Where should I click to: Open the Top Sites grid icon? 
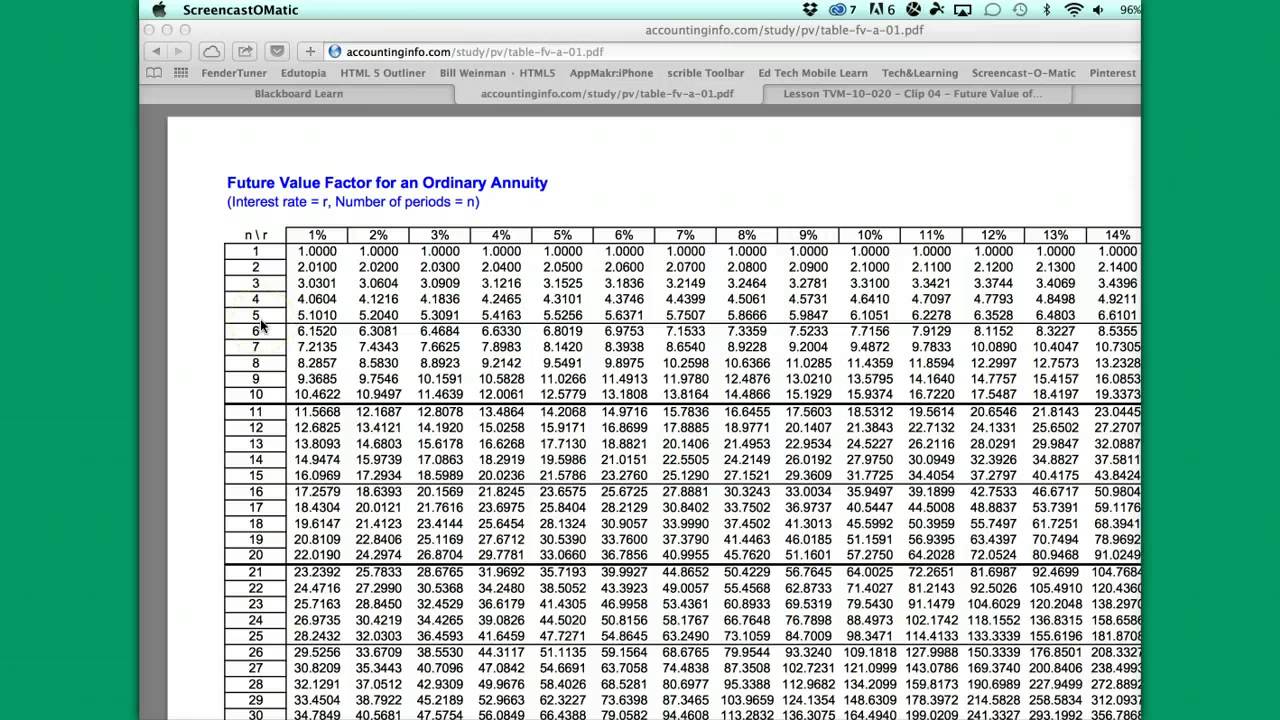tap(181, 73)
